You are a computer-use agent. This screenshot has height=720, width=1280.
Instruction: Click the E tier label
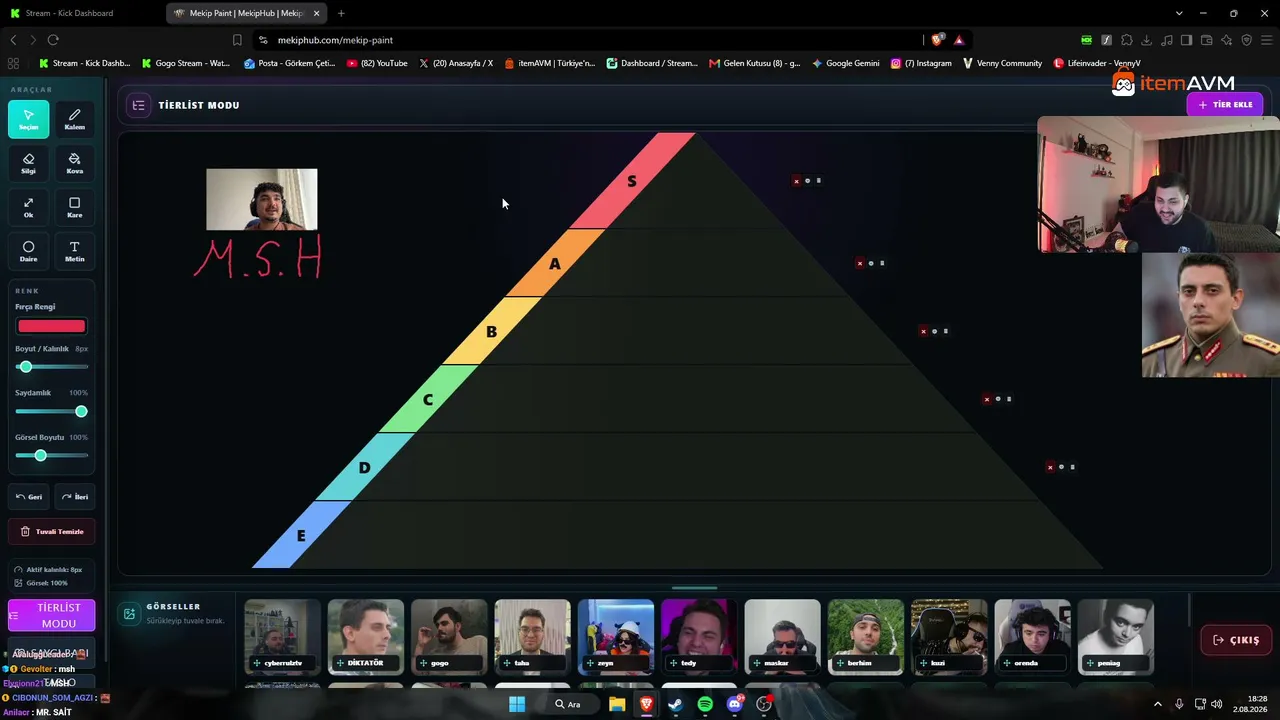(x=301, y=536)
